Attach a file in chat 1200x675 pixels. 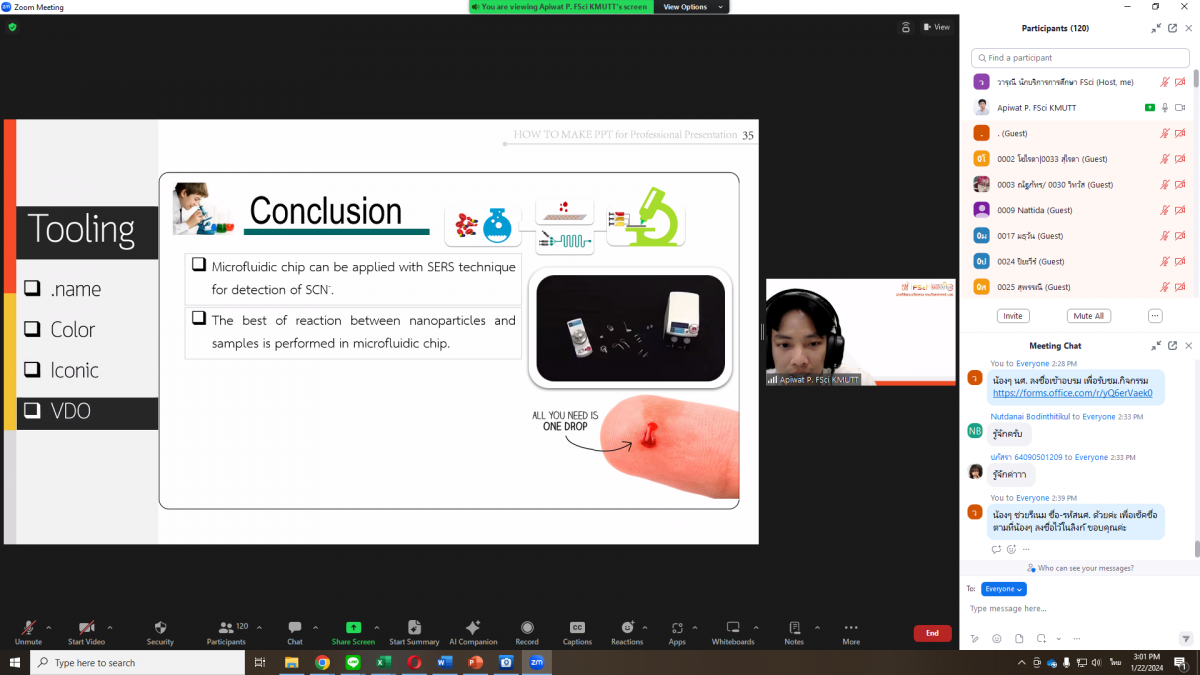1019,638
